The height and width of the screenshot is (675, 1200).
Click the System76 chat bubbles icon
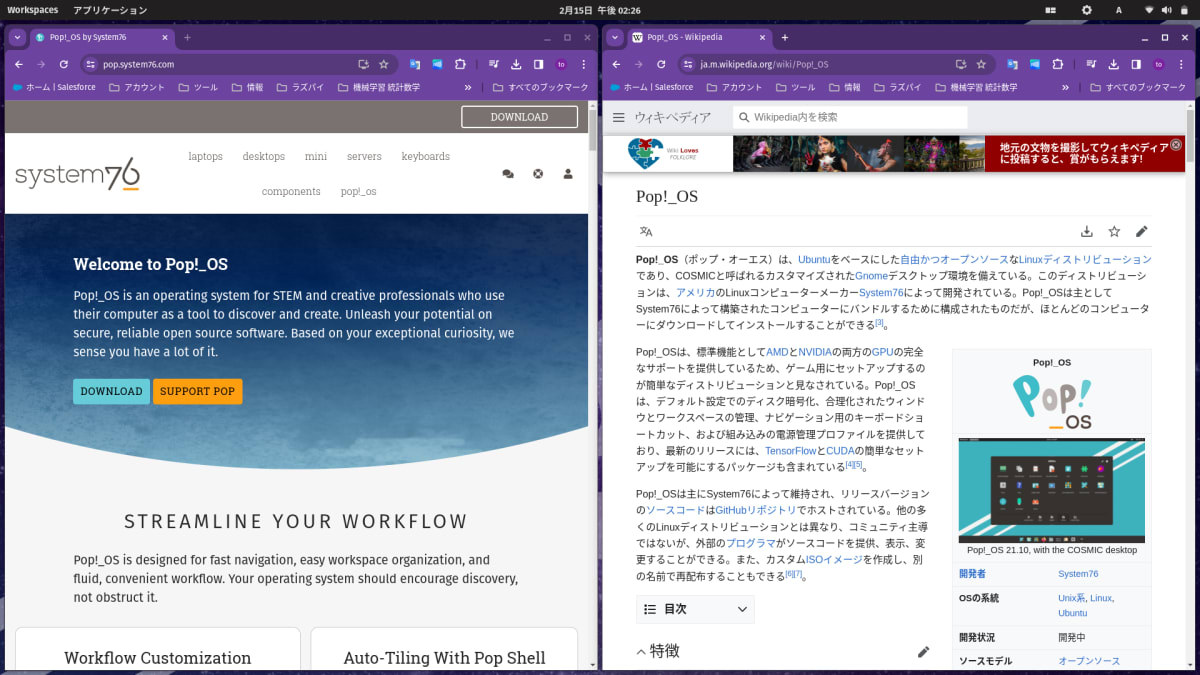(508, 174)
